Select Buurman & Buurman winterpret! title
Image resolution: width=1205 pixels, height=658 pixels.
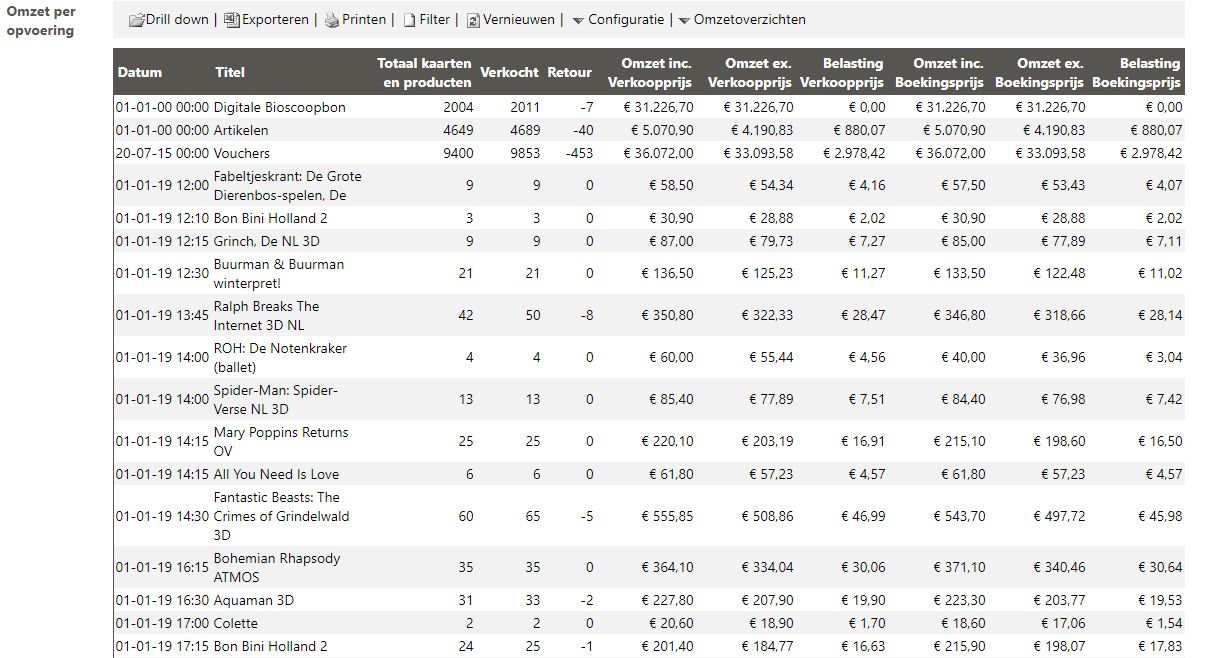point(279,273)
